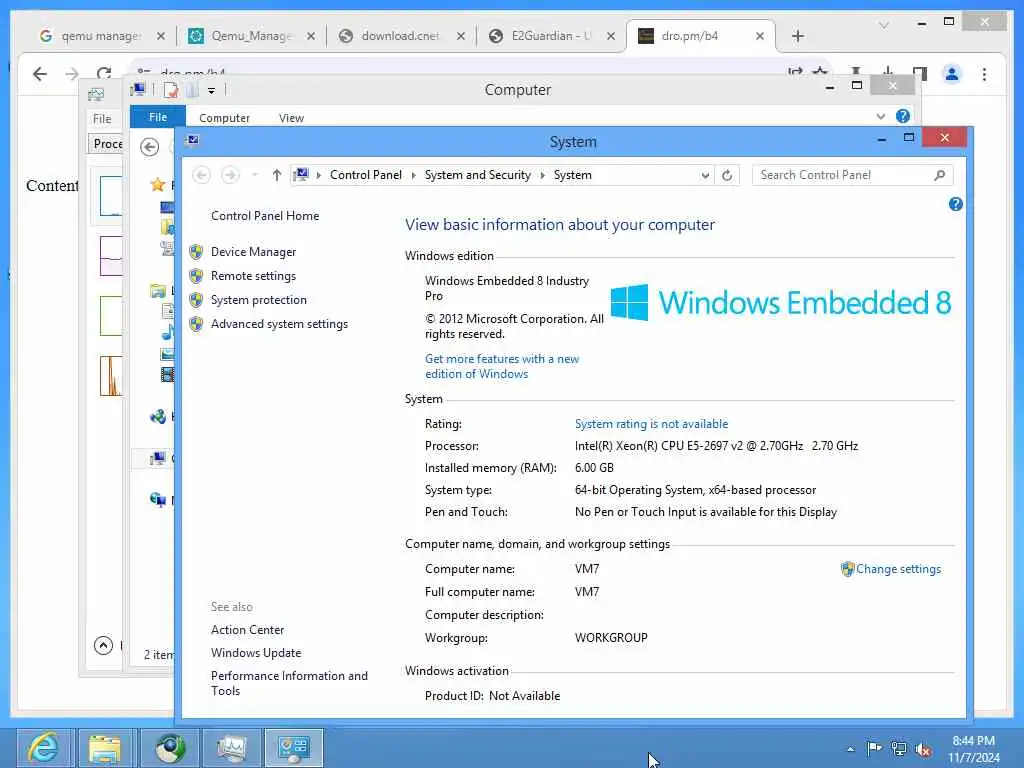Expand the arrow after Control Panel breadcrumb
The height and width of the screenshot is (768, 1024).
click(413, 175)
